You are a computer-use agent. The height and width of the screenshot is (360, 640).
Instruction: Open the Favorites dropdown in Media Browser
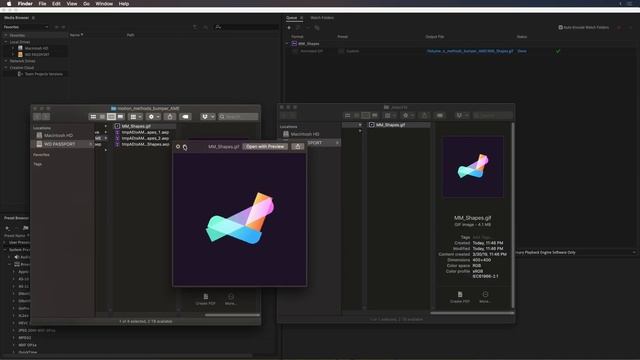26,27
